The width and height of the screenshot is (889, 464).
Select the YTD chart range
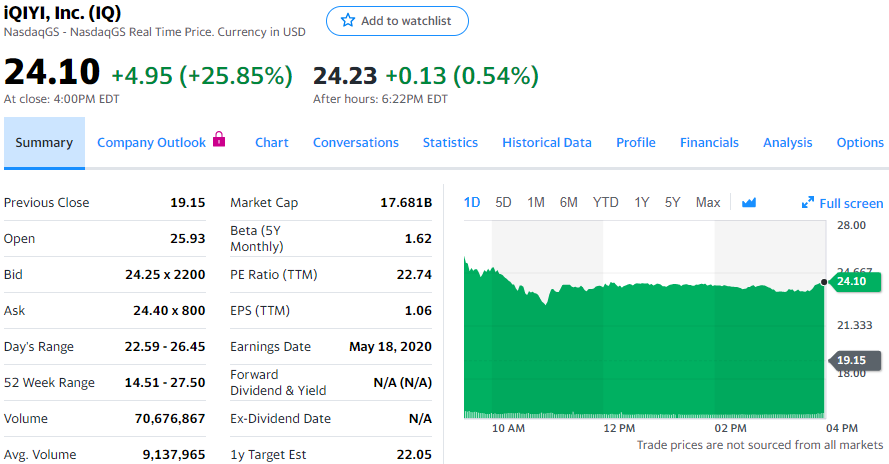[606, 203]
